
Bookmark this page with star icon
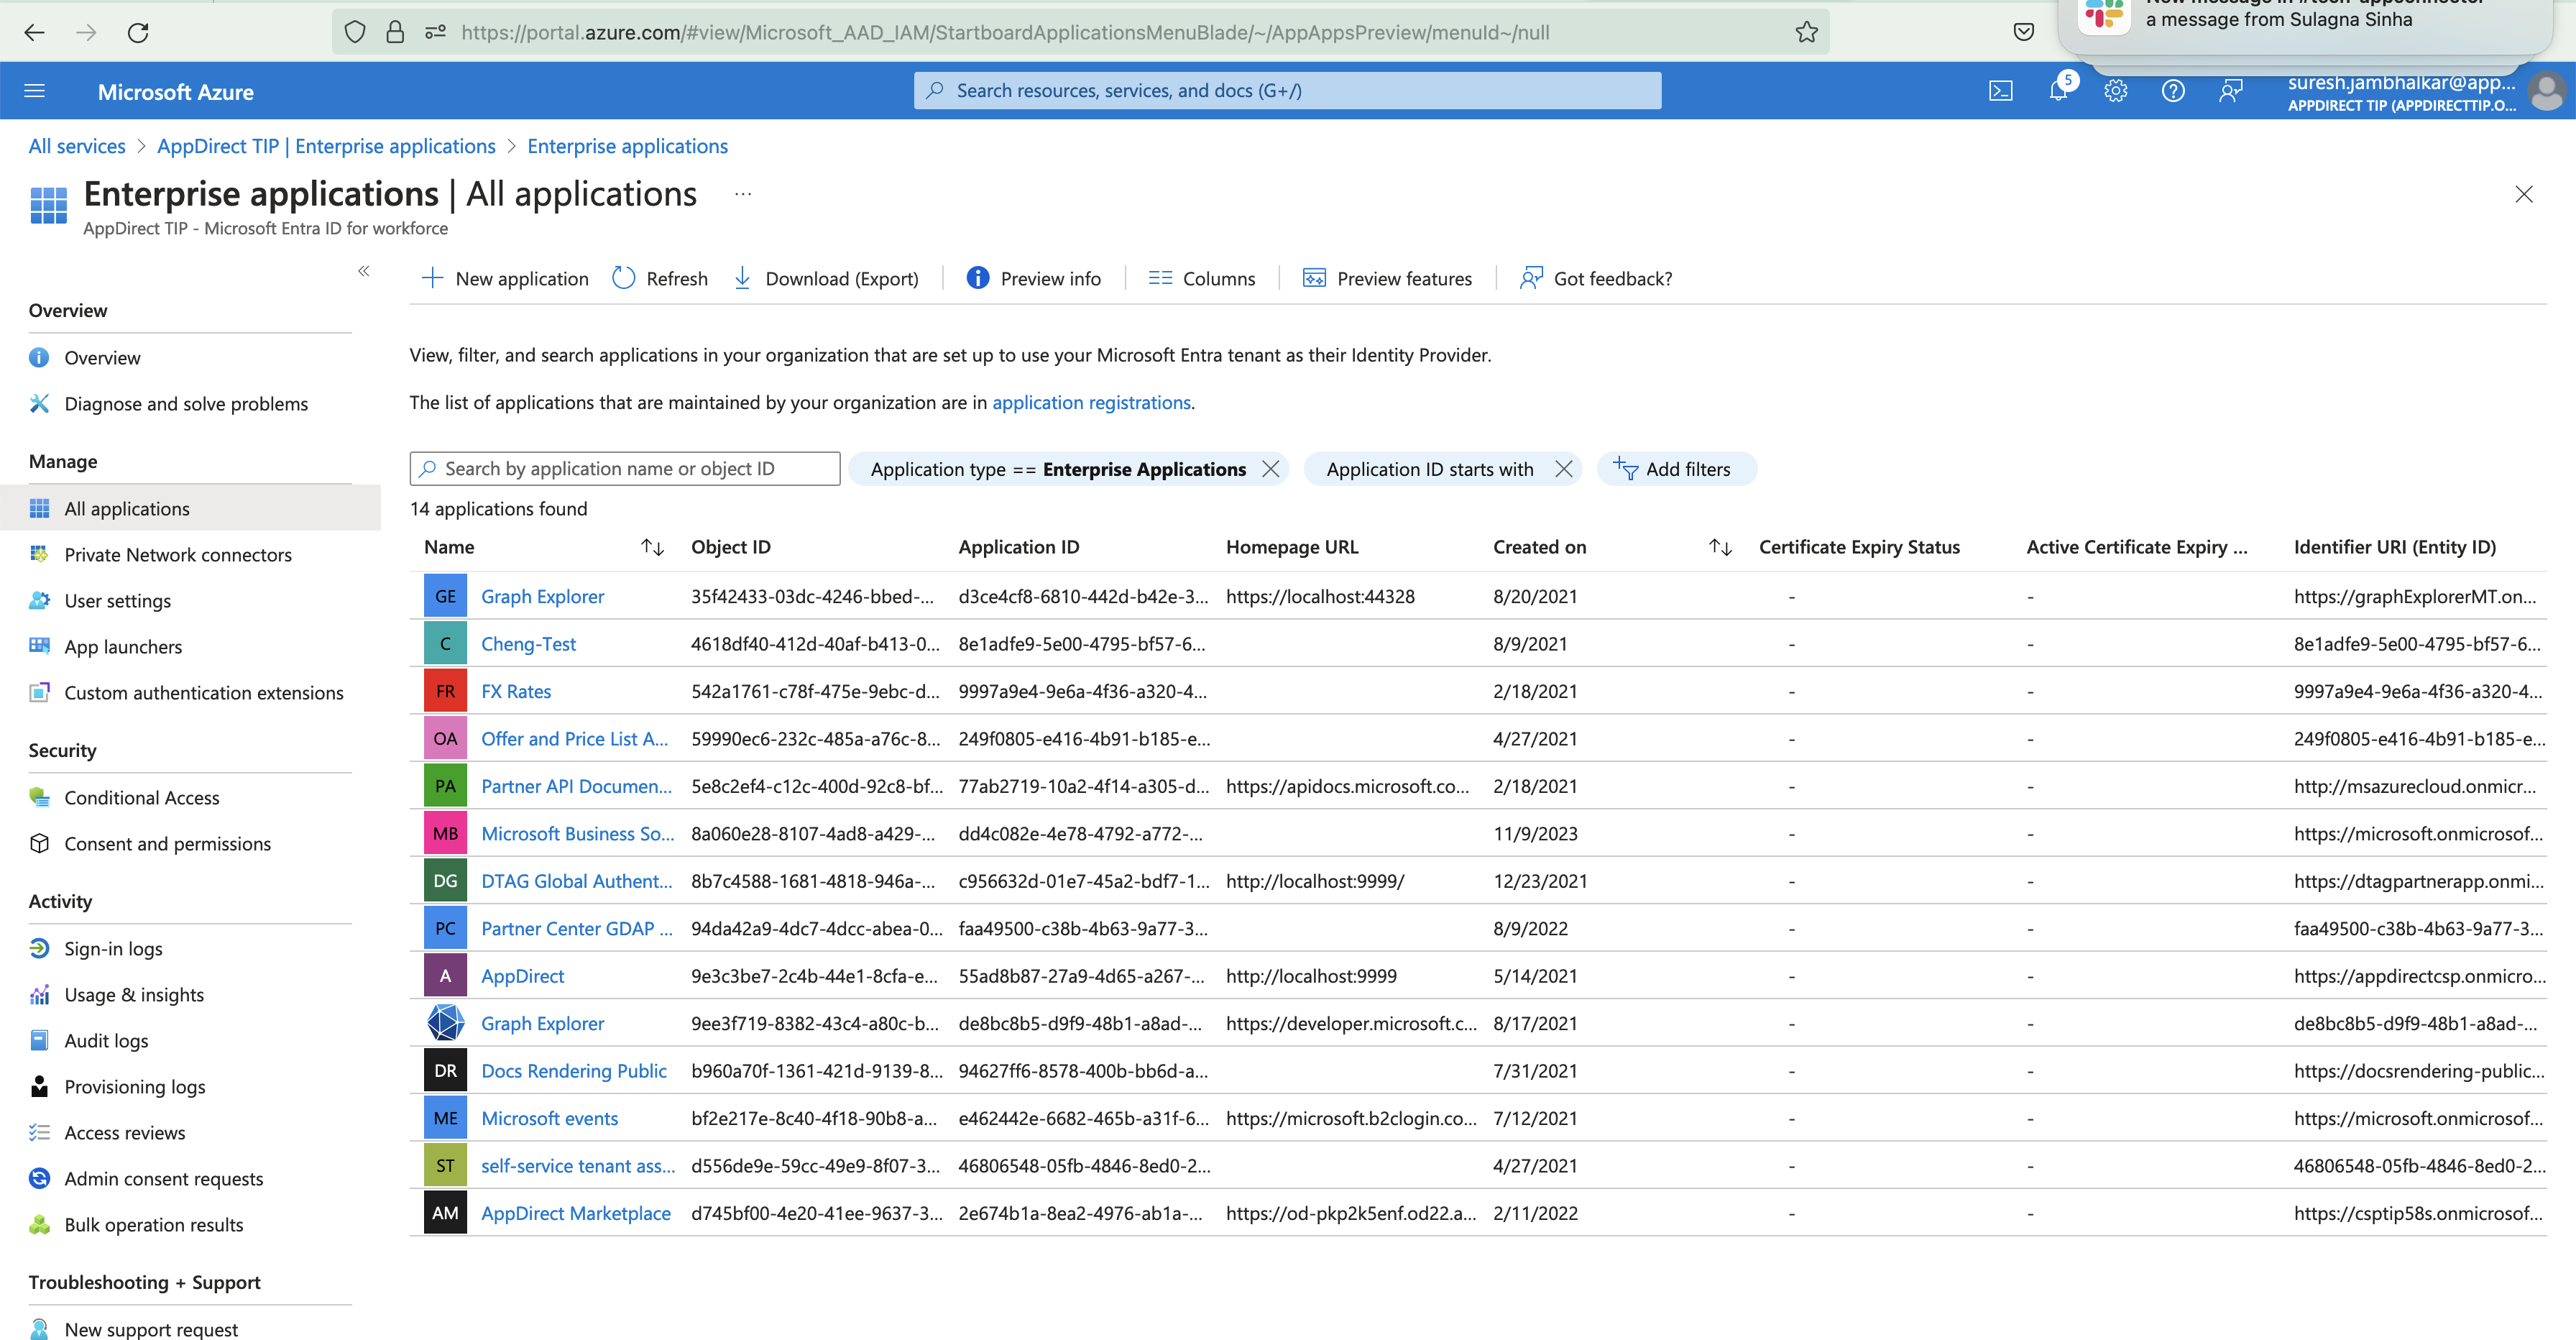coord(1806,32)
